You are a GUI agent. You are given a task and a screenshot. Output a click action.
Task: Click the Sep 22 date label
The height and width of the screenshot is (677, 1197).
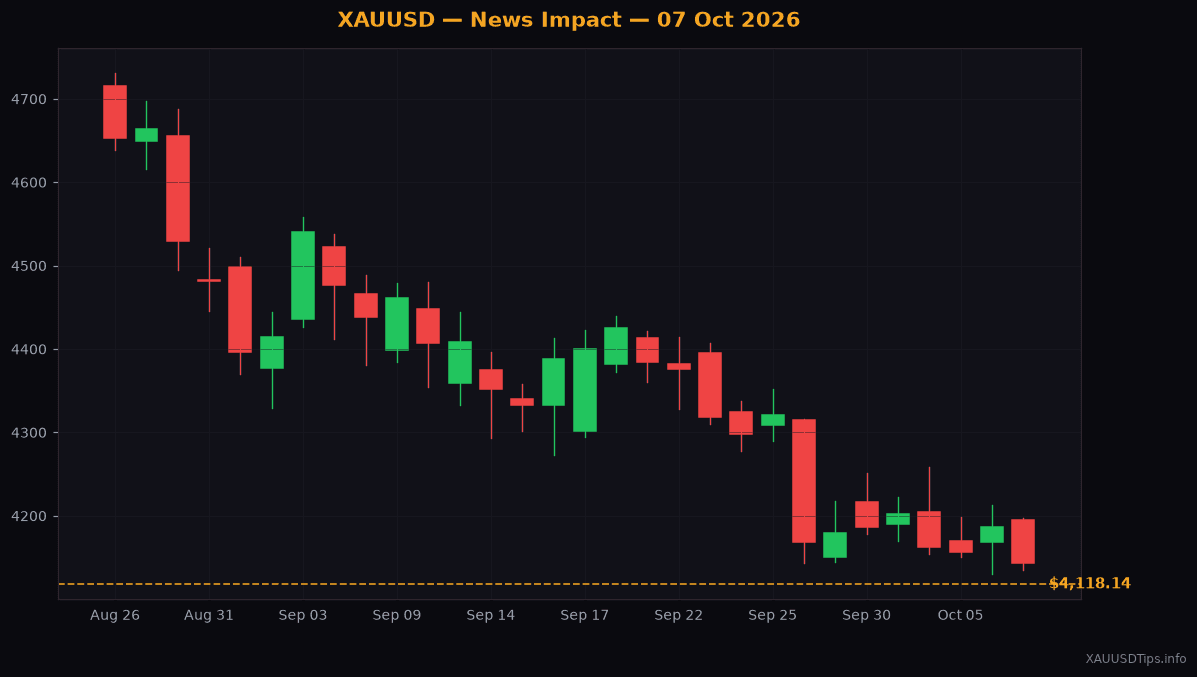click(679, 615)
